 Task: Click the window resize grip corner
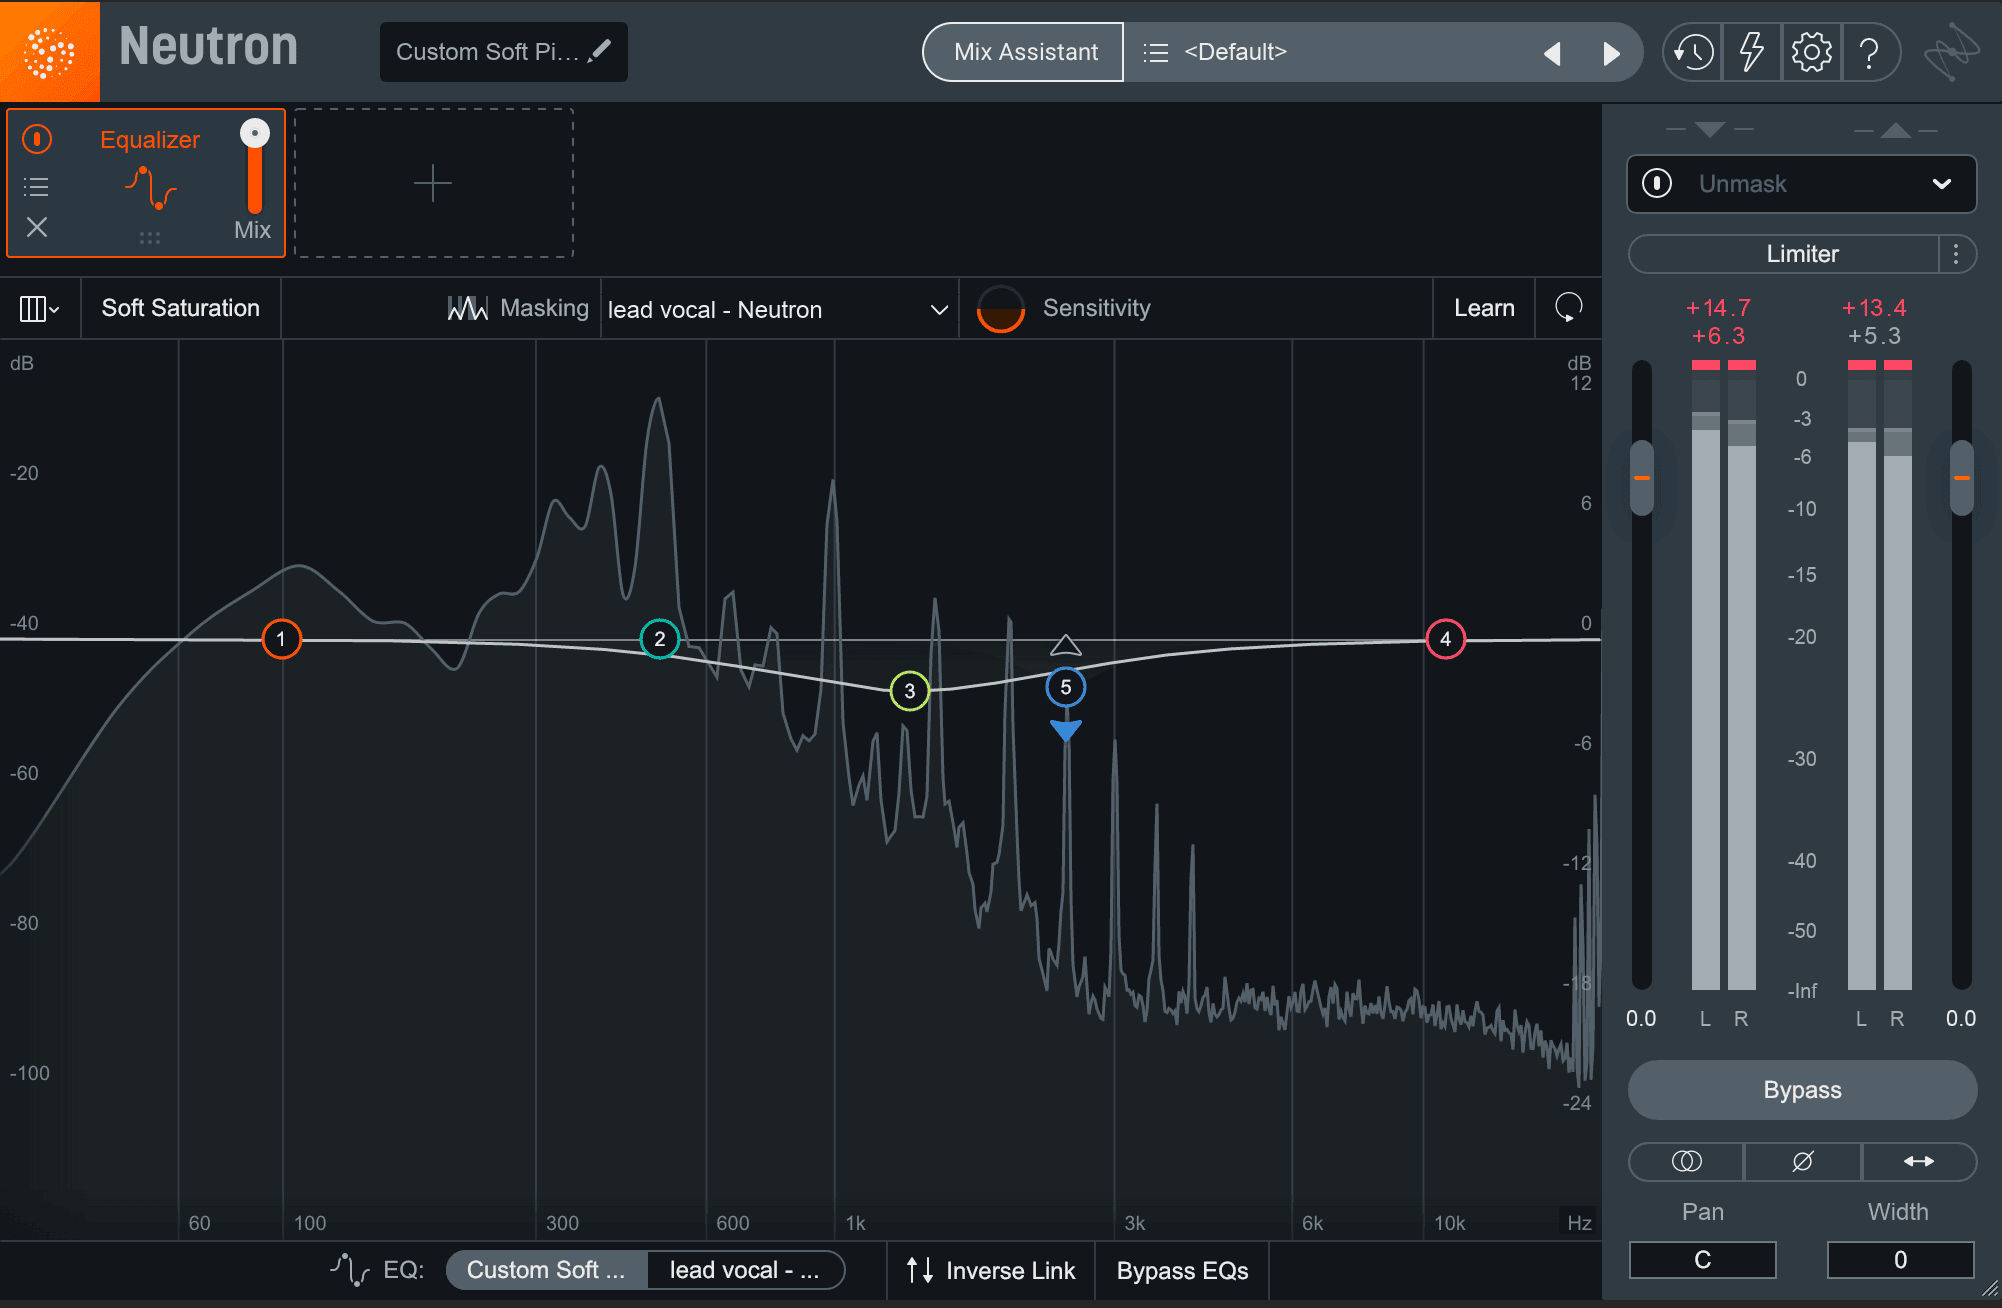coord(1989,1290)
